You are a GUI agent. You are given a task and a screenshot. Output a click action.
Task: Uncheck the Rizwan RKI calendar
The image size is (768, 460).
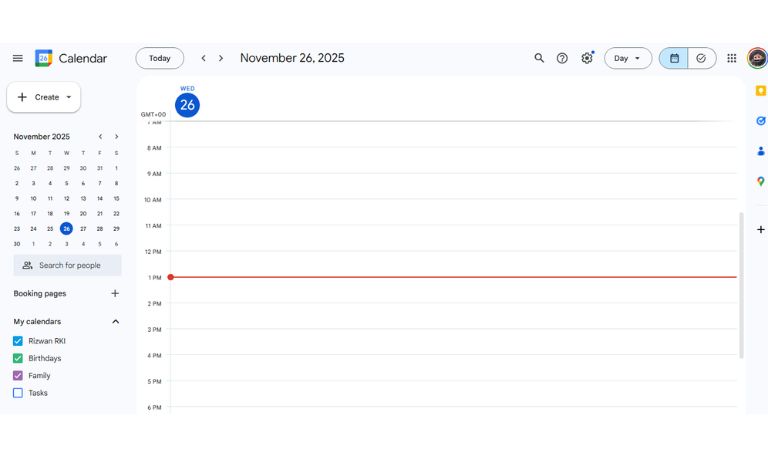18,341
